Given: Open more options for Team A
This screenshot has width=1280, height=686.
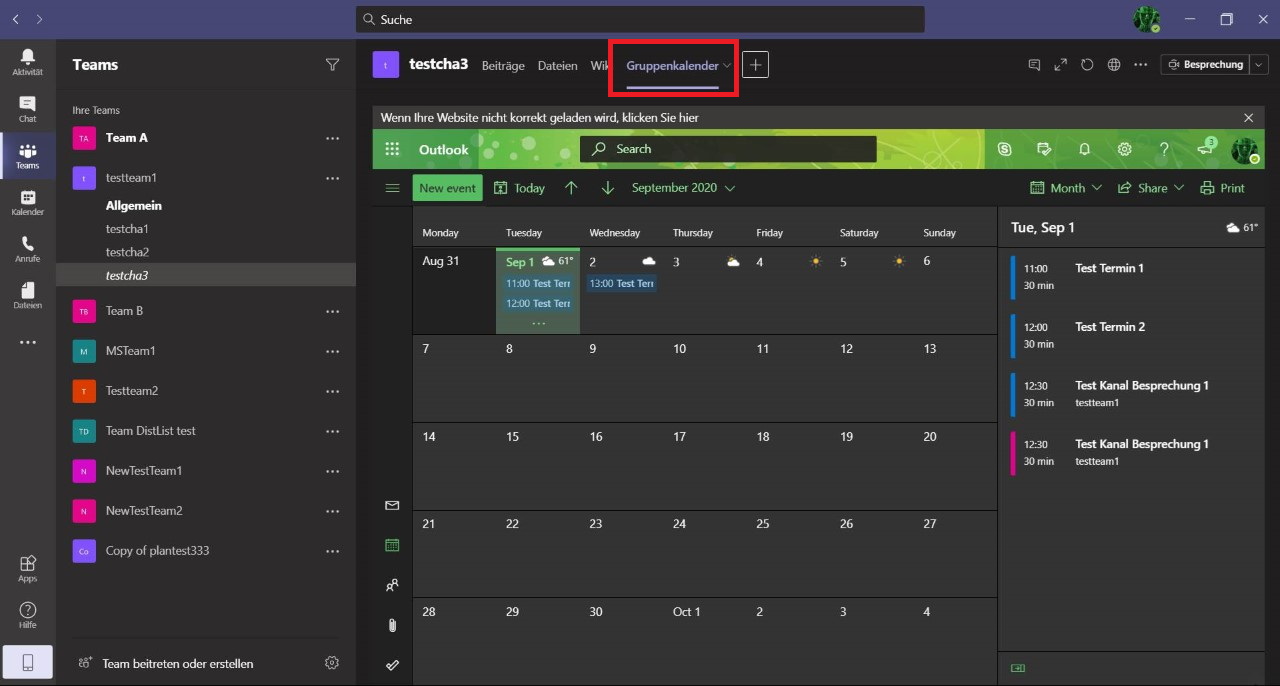Looking at the screenshot, I should tap(333, 138).
